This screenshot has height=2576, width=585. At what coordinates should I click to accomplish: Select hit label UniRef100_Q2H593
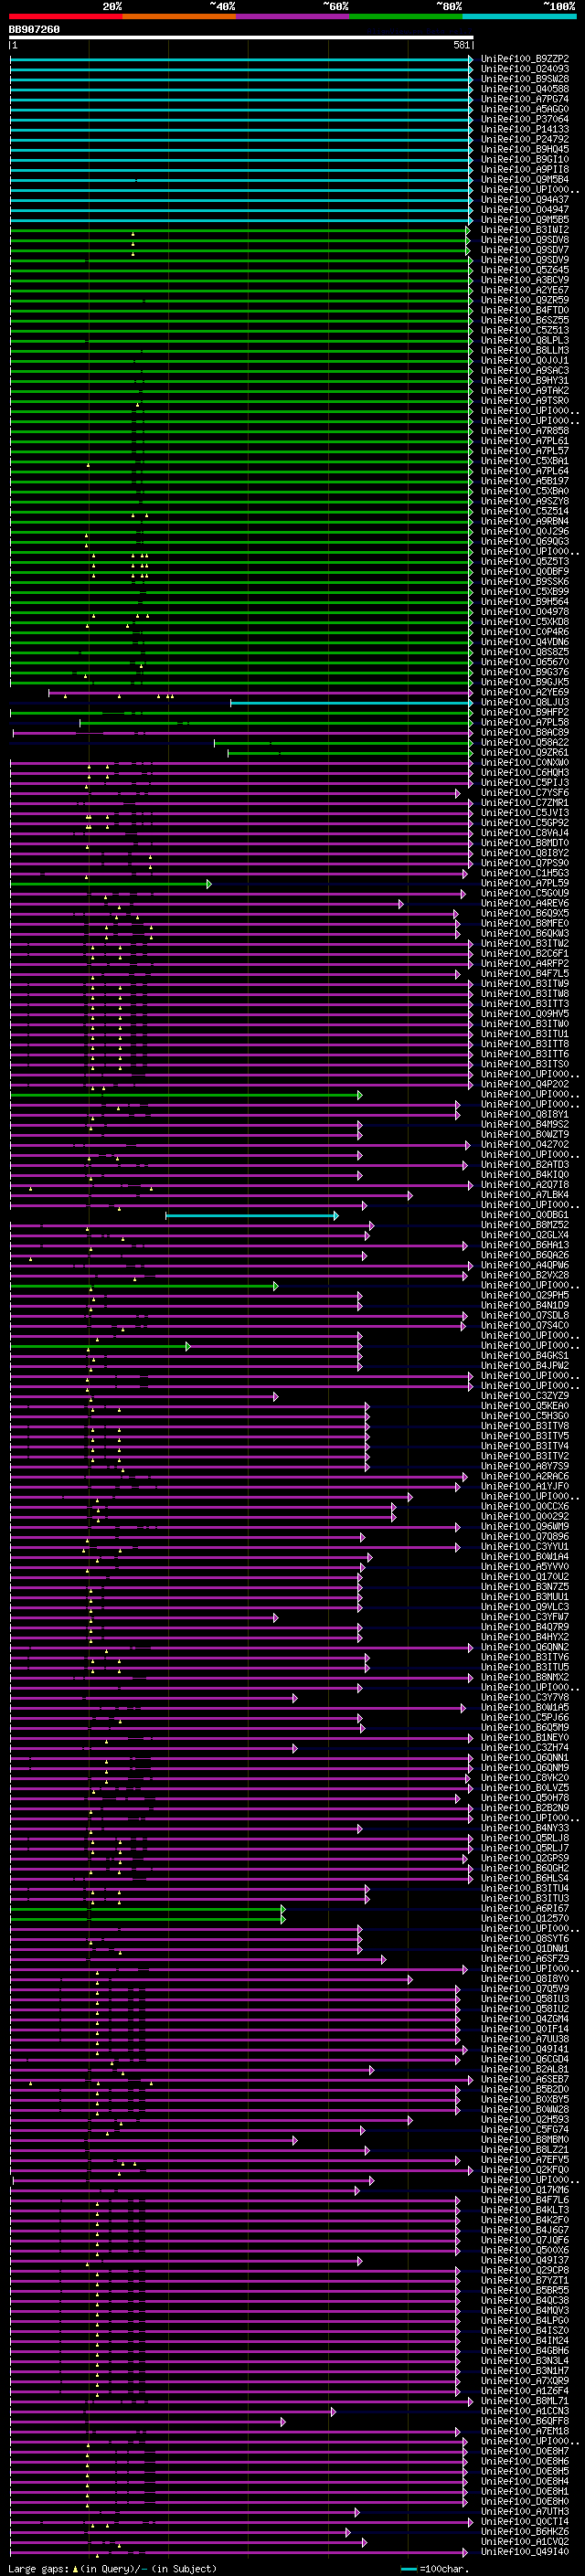[x=525, y=2120]
